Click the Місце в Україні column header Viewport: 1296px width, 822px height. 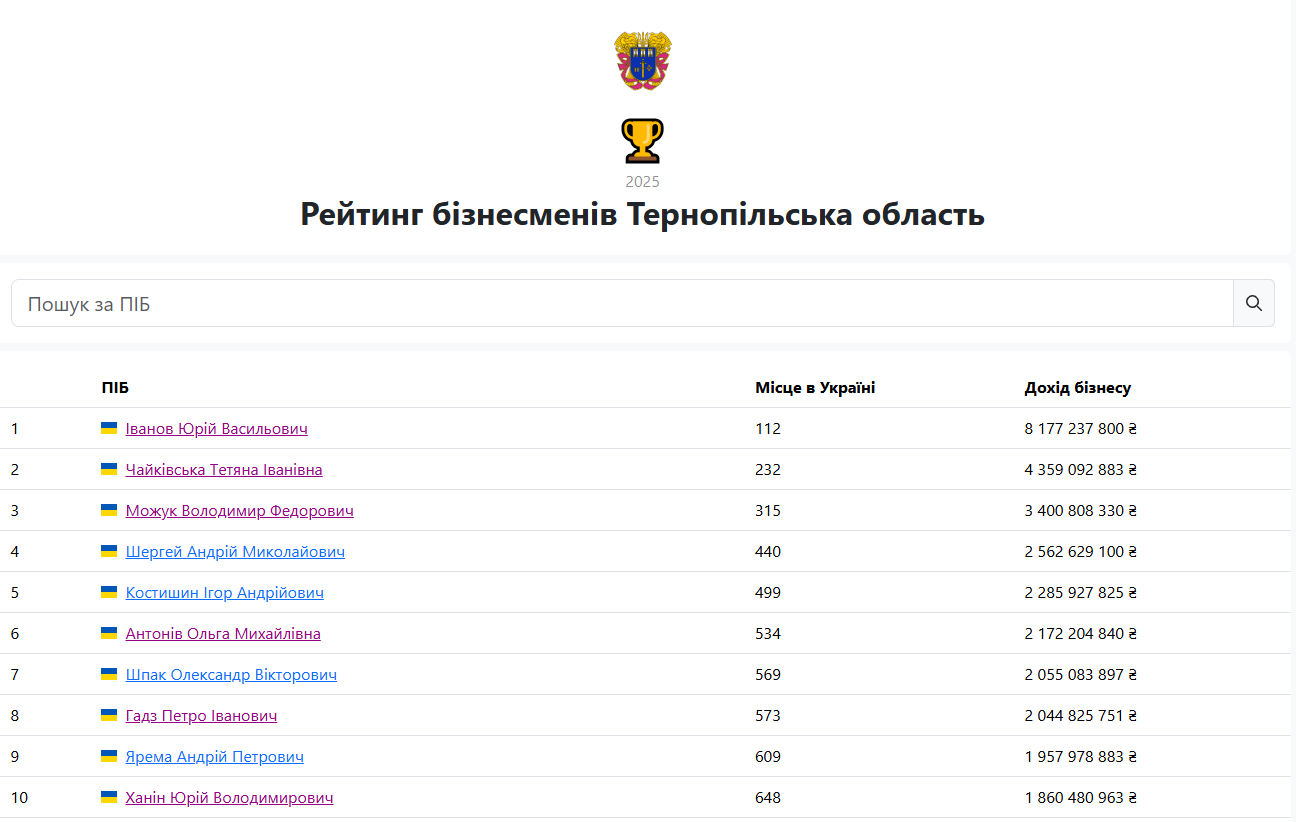815,388
